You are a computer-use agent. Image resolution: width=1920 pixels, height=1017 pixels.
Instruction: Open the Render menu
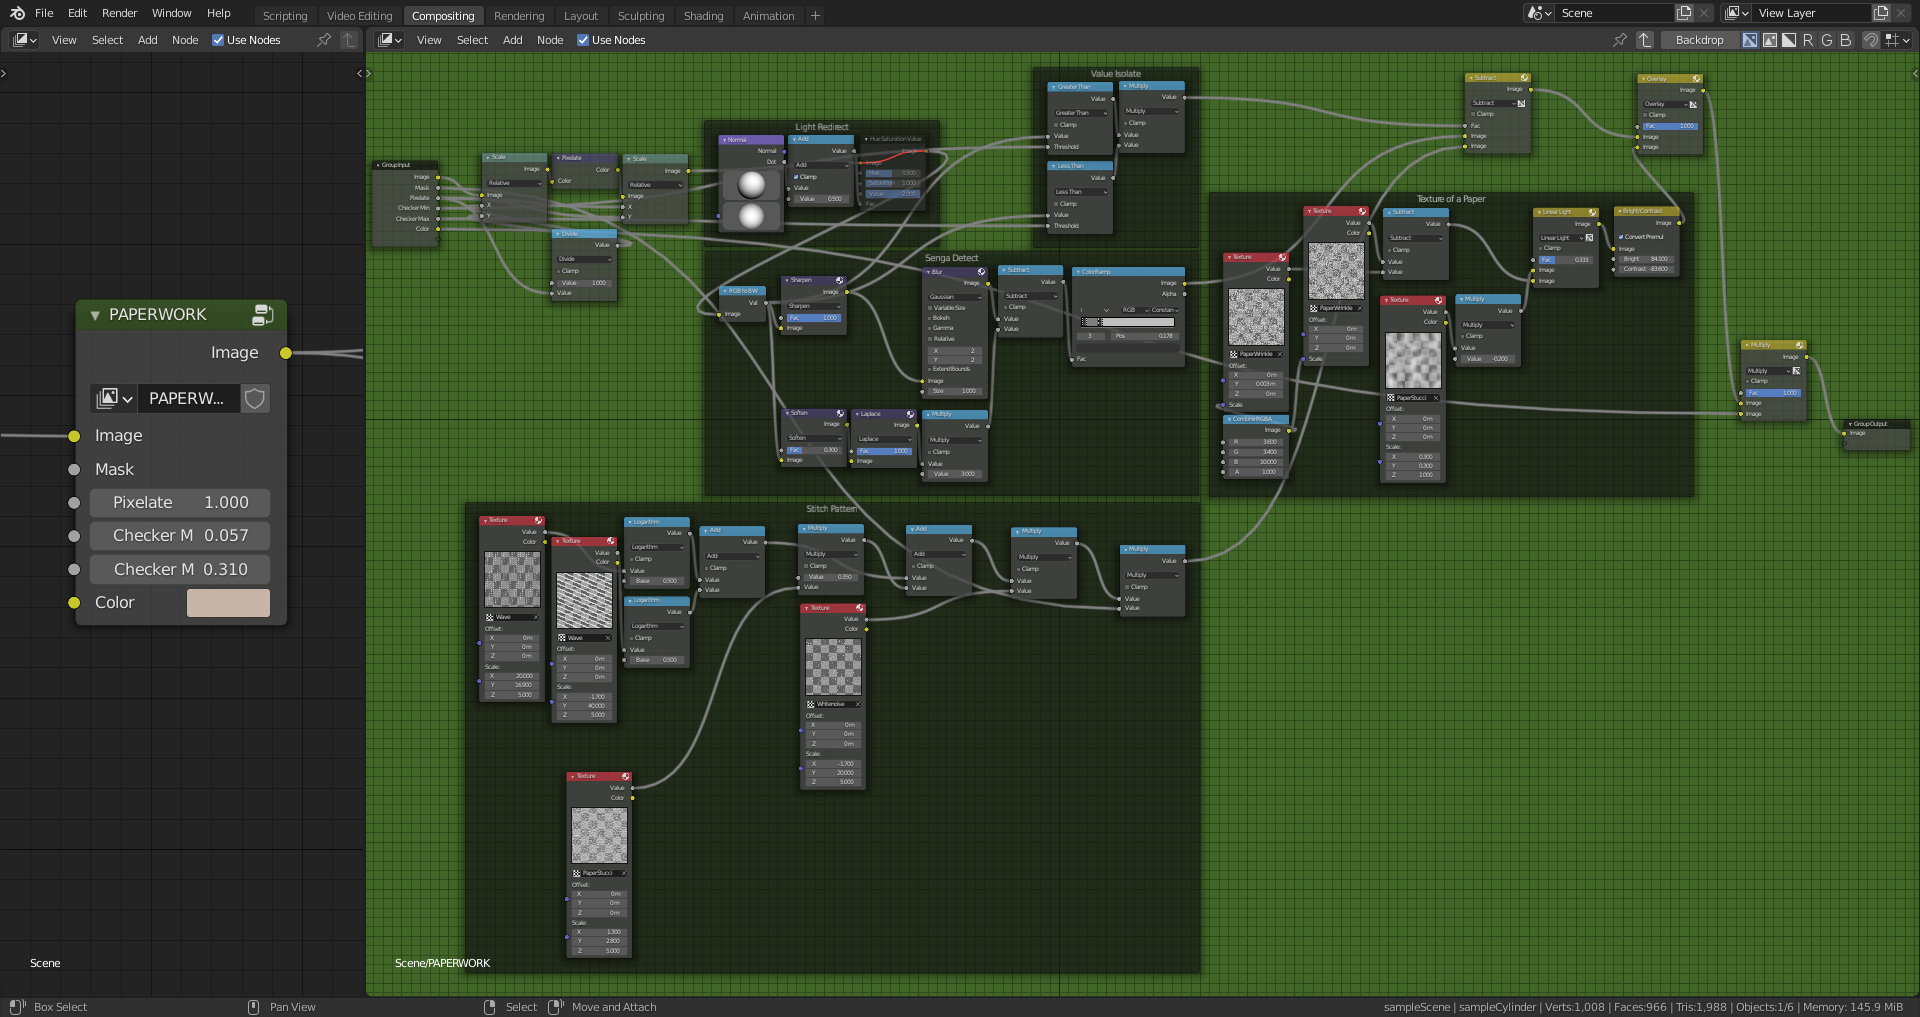coord(119,13)
